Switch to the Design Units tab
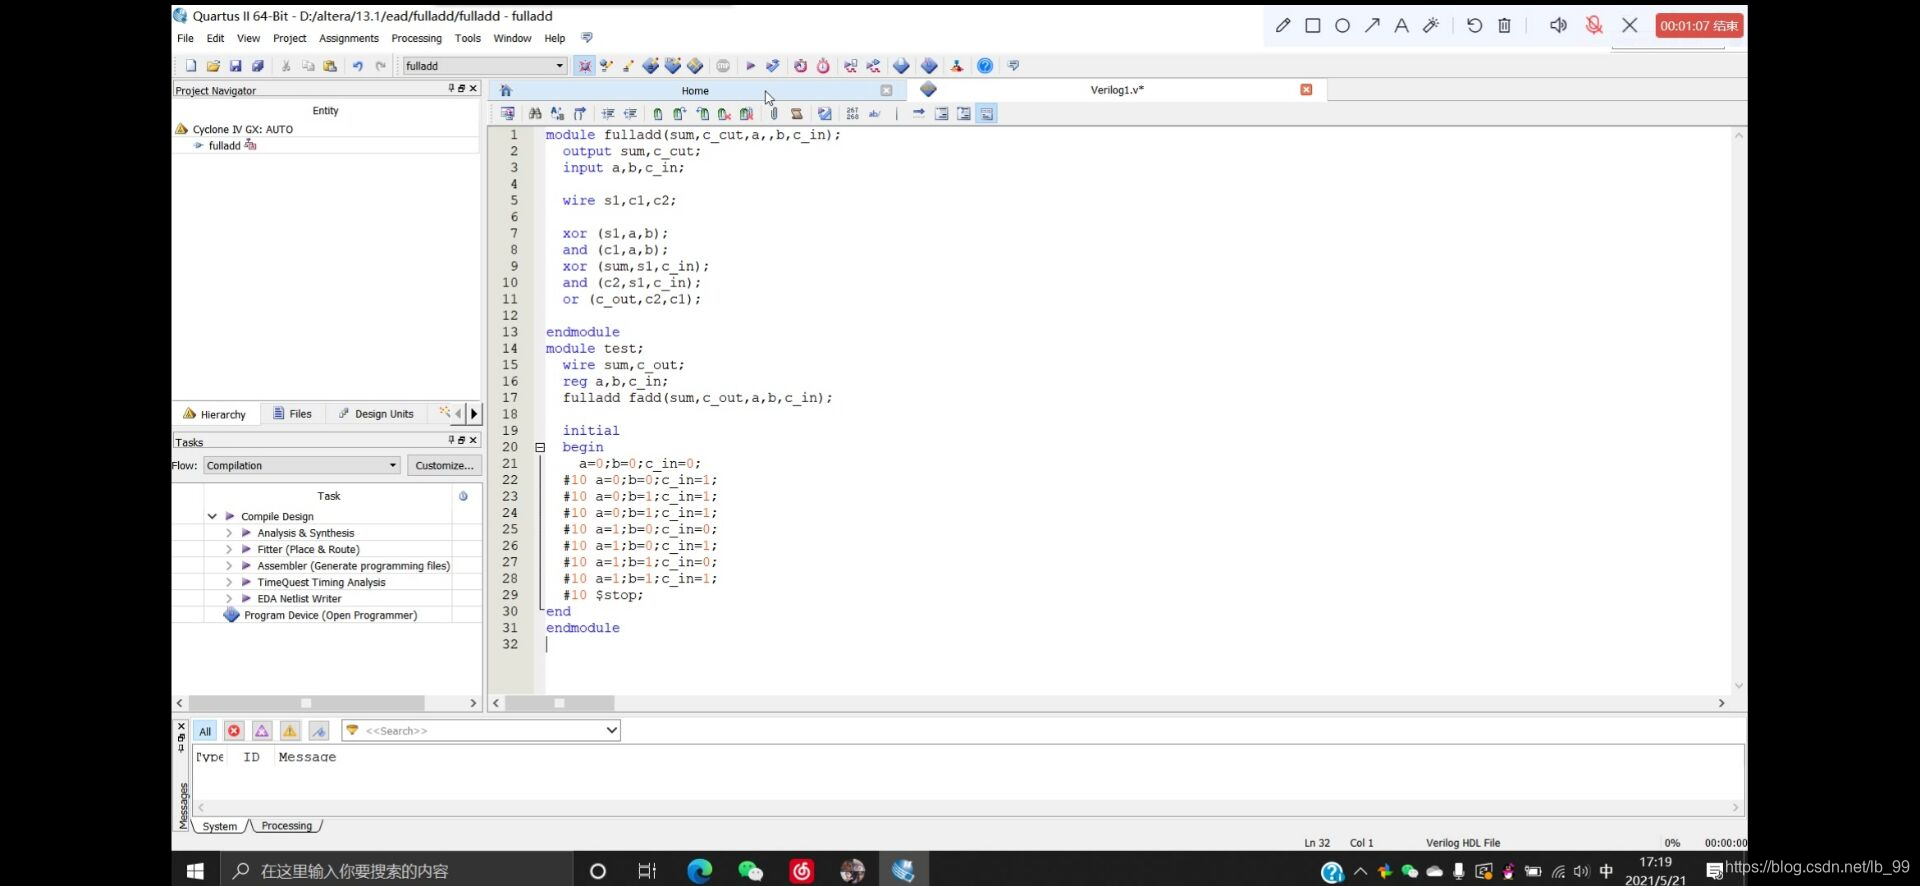 (x=376, y=414)
